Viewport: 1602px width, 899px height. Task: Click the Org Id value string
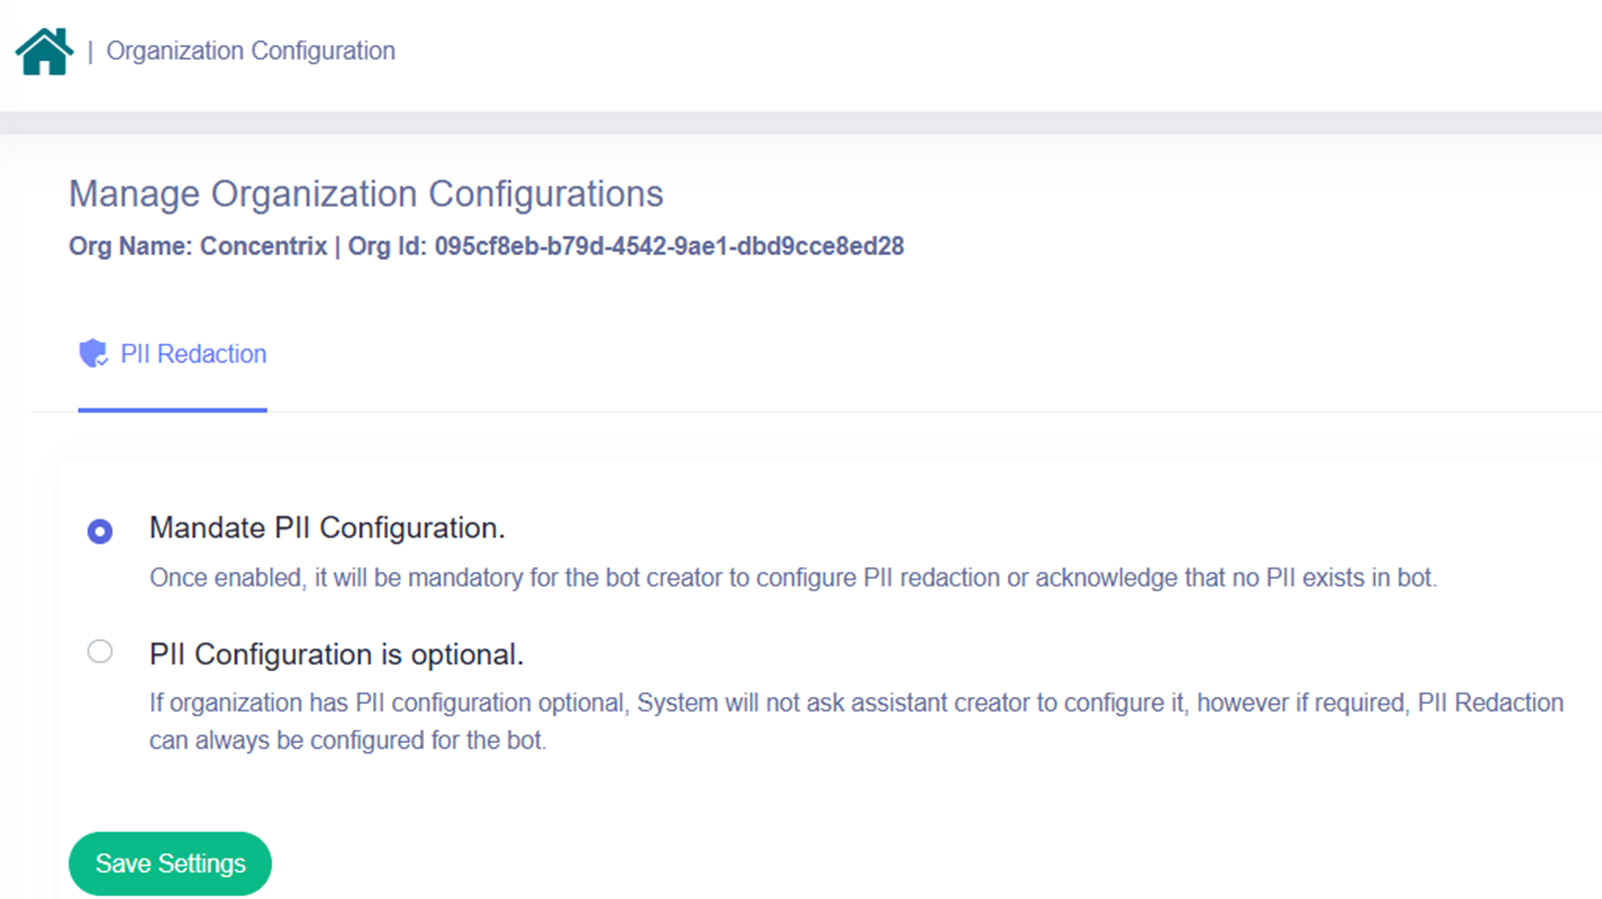pyautogui.click(x=669, y=247)
